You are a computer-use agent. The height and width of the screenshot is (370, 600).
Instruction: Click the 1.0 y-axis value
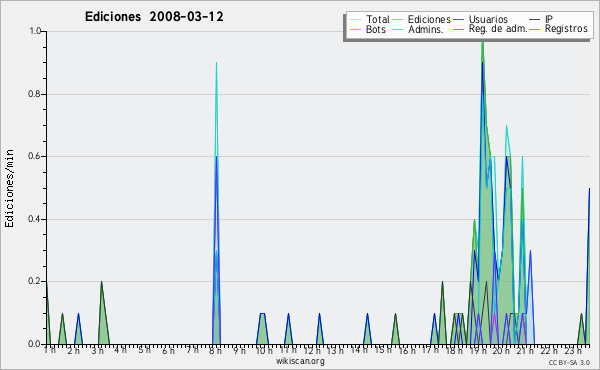[x=35, y=31]
